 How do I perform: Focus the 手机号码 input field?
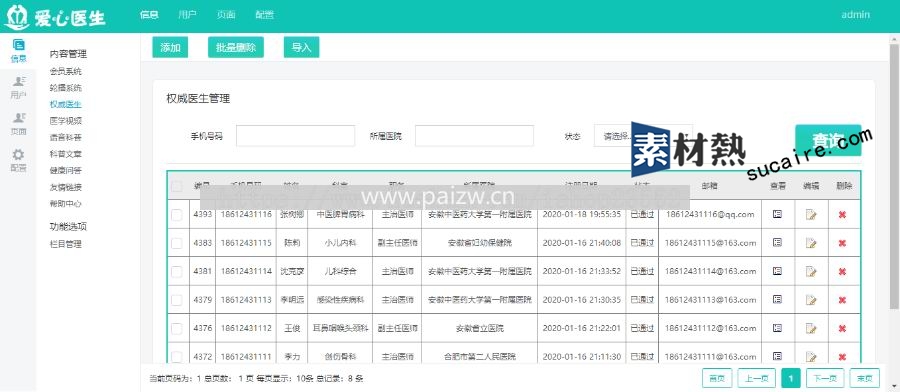pyautogui.click(x=296, y=136)
